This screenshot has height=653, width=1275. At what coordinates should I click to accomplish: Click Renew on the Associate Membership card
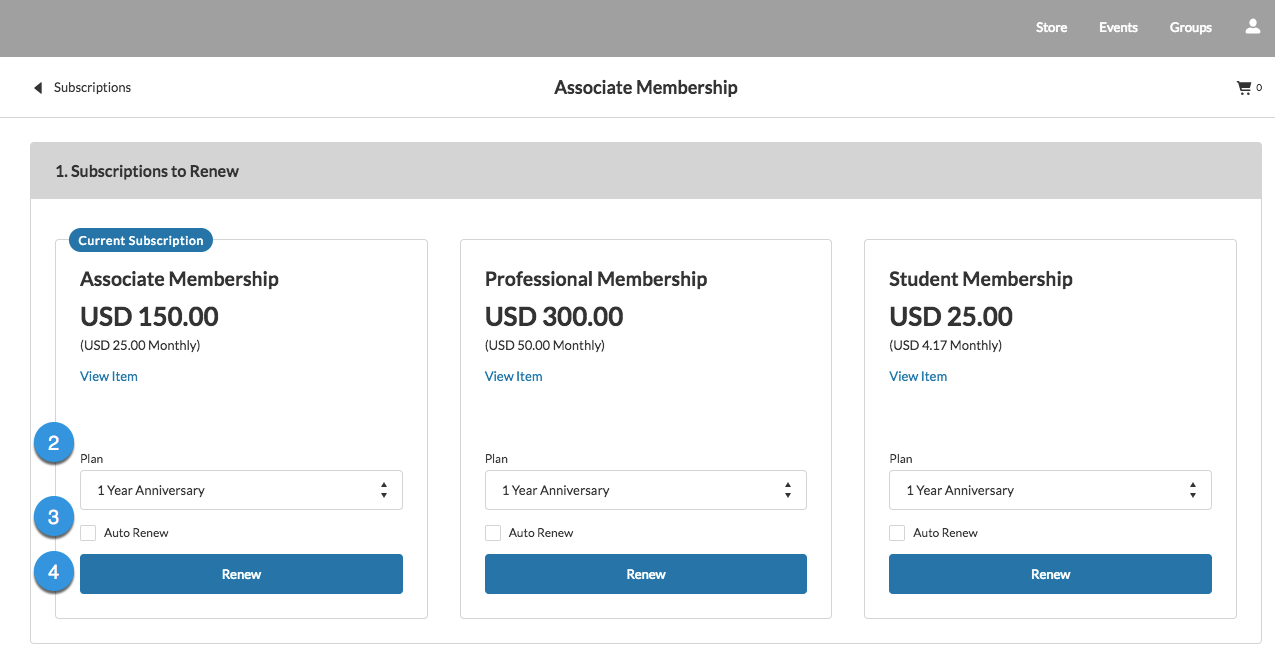coord(241,574)
